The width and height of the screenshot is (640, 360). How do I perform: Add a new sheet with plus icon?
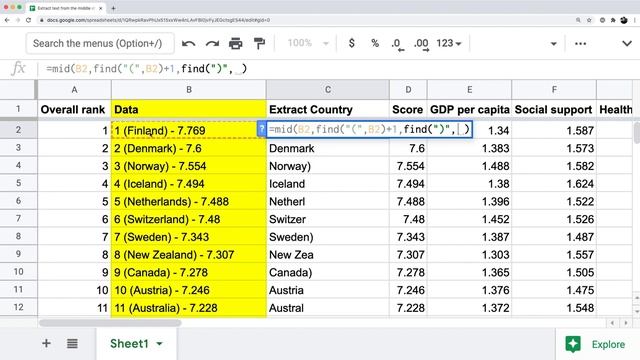(46, 343)
